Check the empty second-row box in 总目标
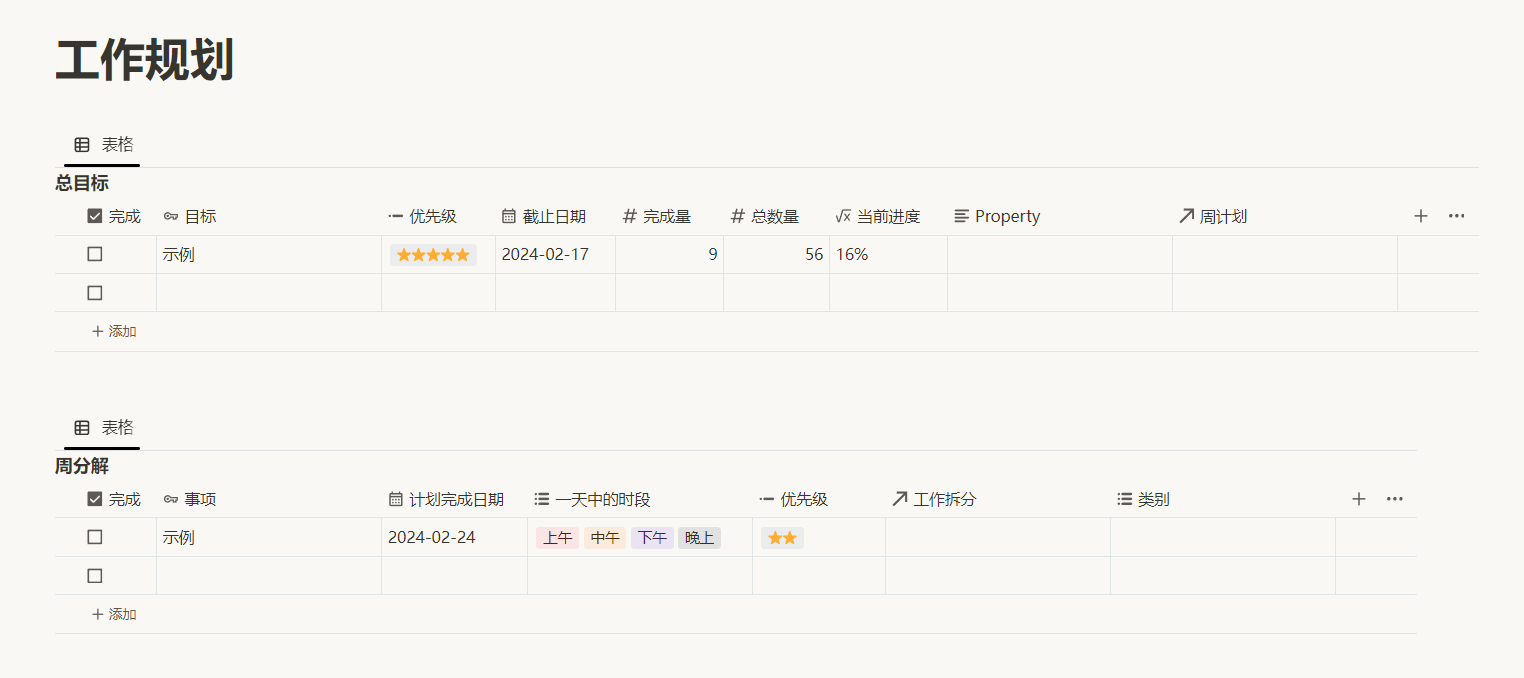 95,293
